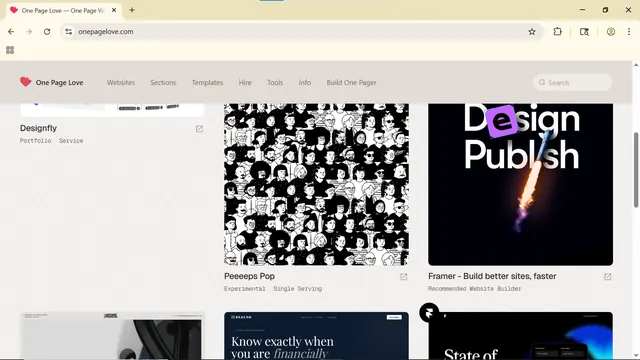Image resolution: width=640 pixels, height=360 pixels.
Task: Open Chrome three-dot menu
Action: pos(629,31)
